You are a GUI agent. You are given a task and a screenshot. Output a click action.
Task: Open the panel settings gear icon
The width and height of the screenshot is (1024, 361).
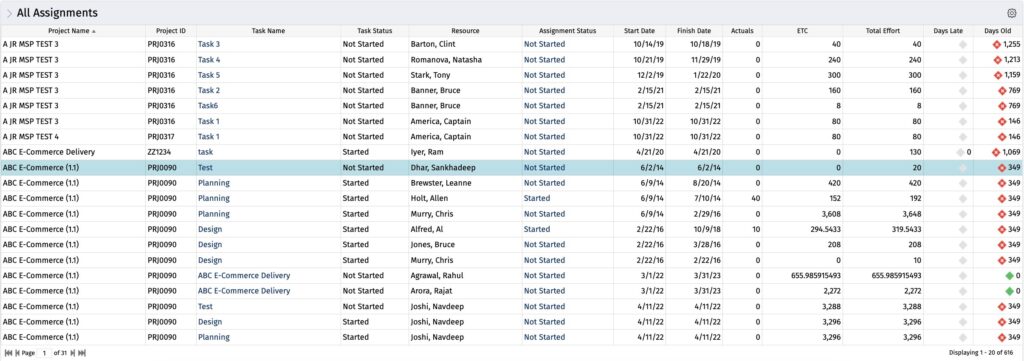[1012, 13]
